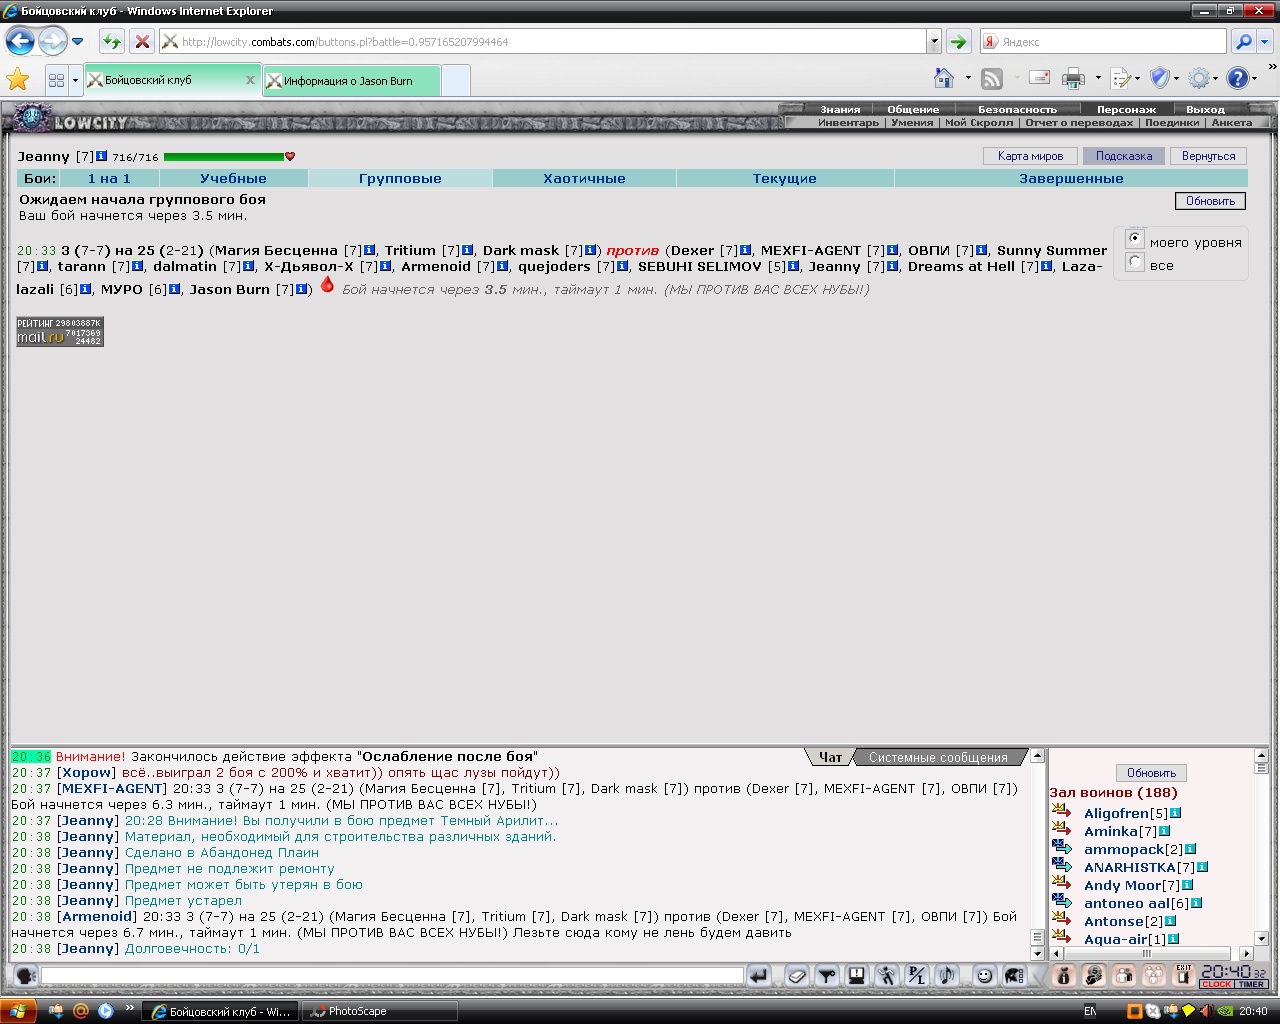Click the Yandex search magnifier icon
Viewport: 1280px width, 1024px height.
[1243, 42]
